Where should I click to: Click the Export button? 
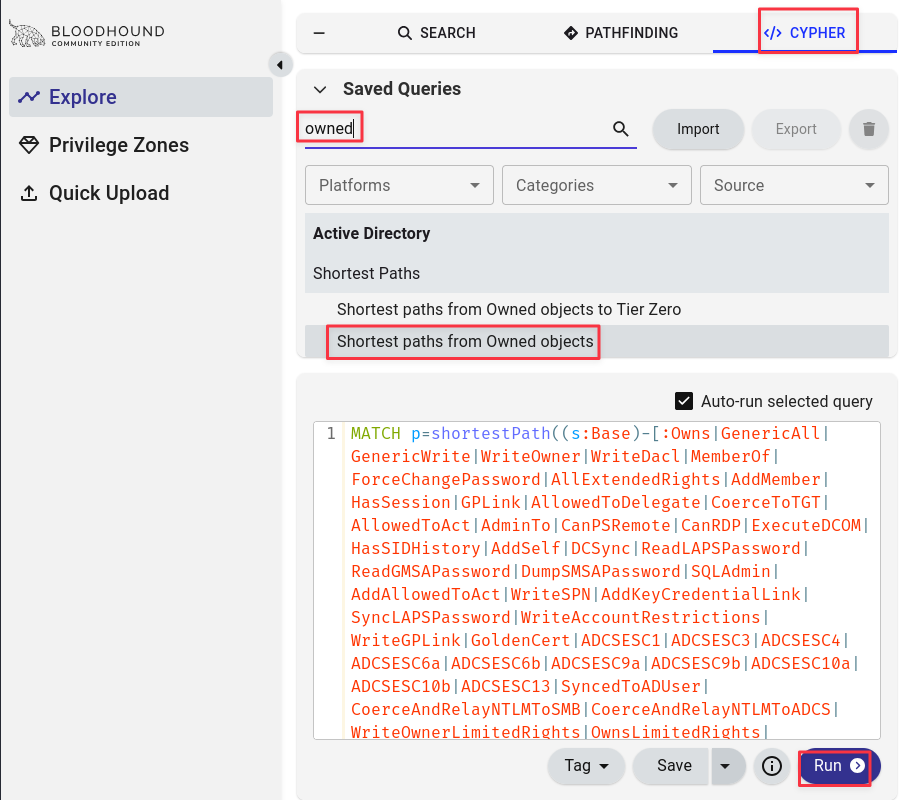click(796, 129)
